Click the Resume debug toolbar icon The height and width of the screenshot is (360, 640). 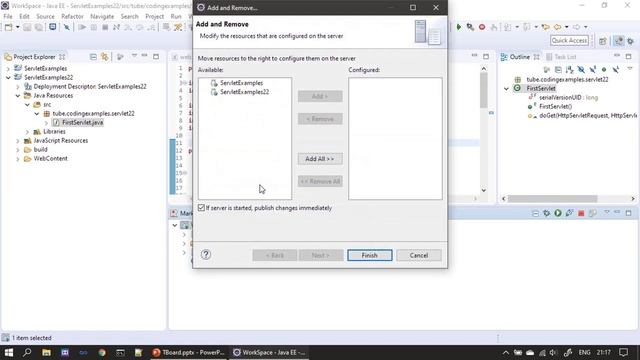pos(82,27)
